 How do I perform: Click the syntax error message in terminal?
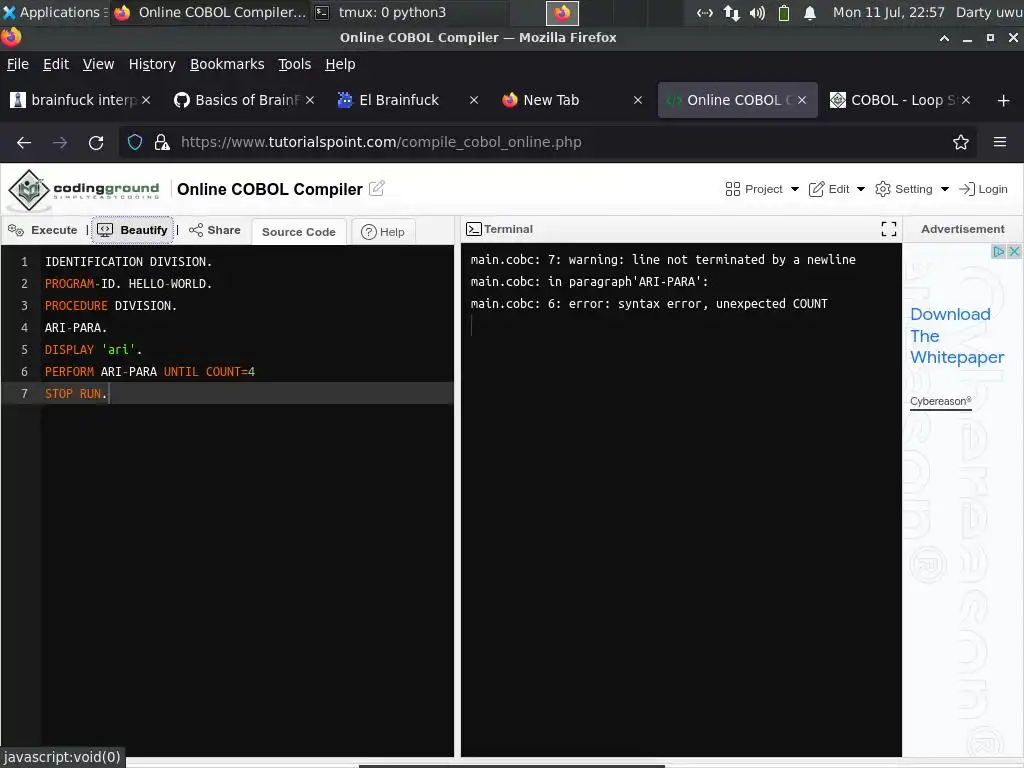tap(648, 304)
